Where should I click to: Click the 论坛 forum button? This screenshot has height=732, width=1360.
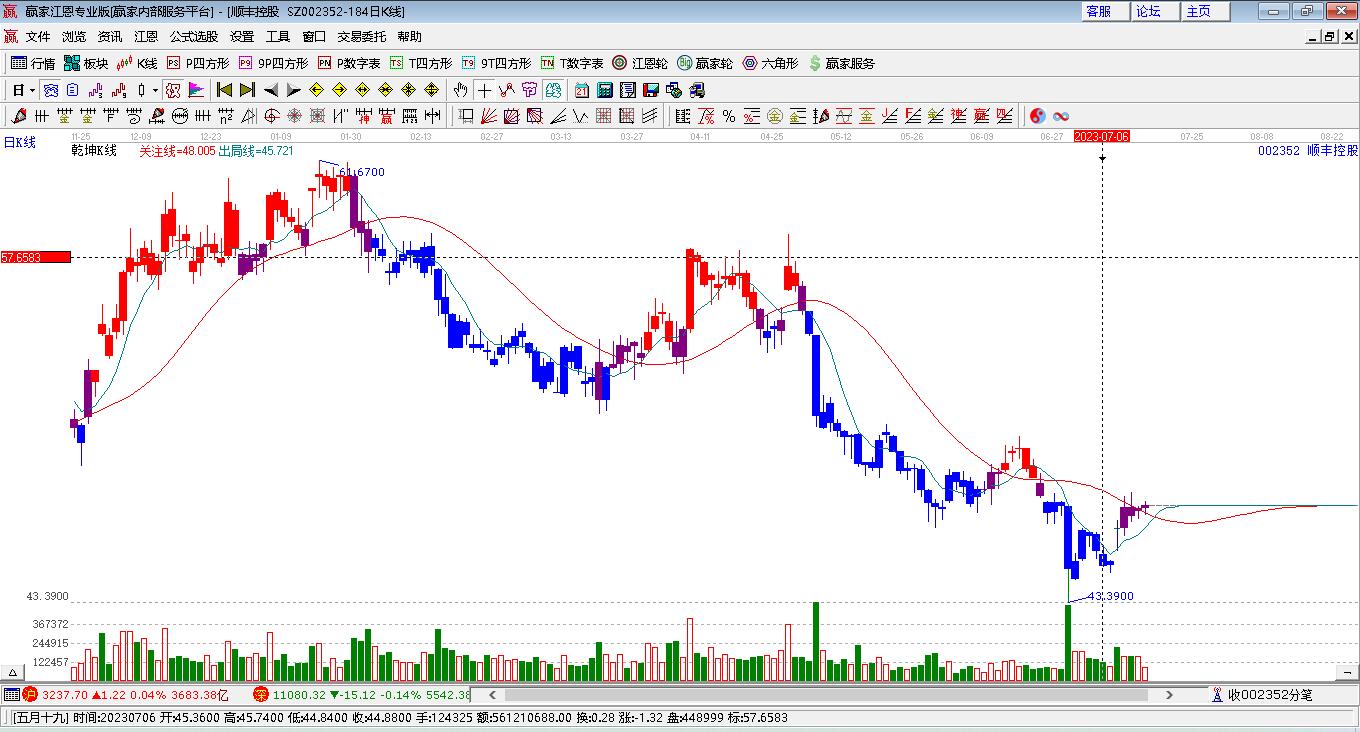click(1154, 11)
